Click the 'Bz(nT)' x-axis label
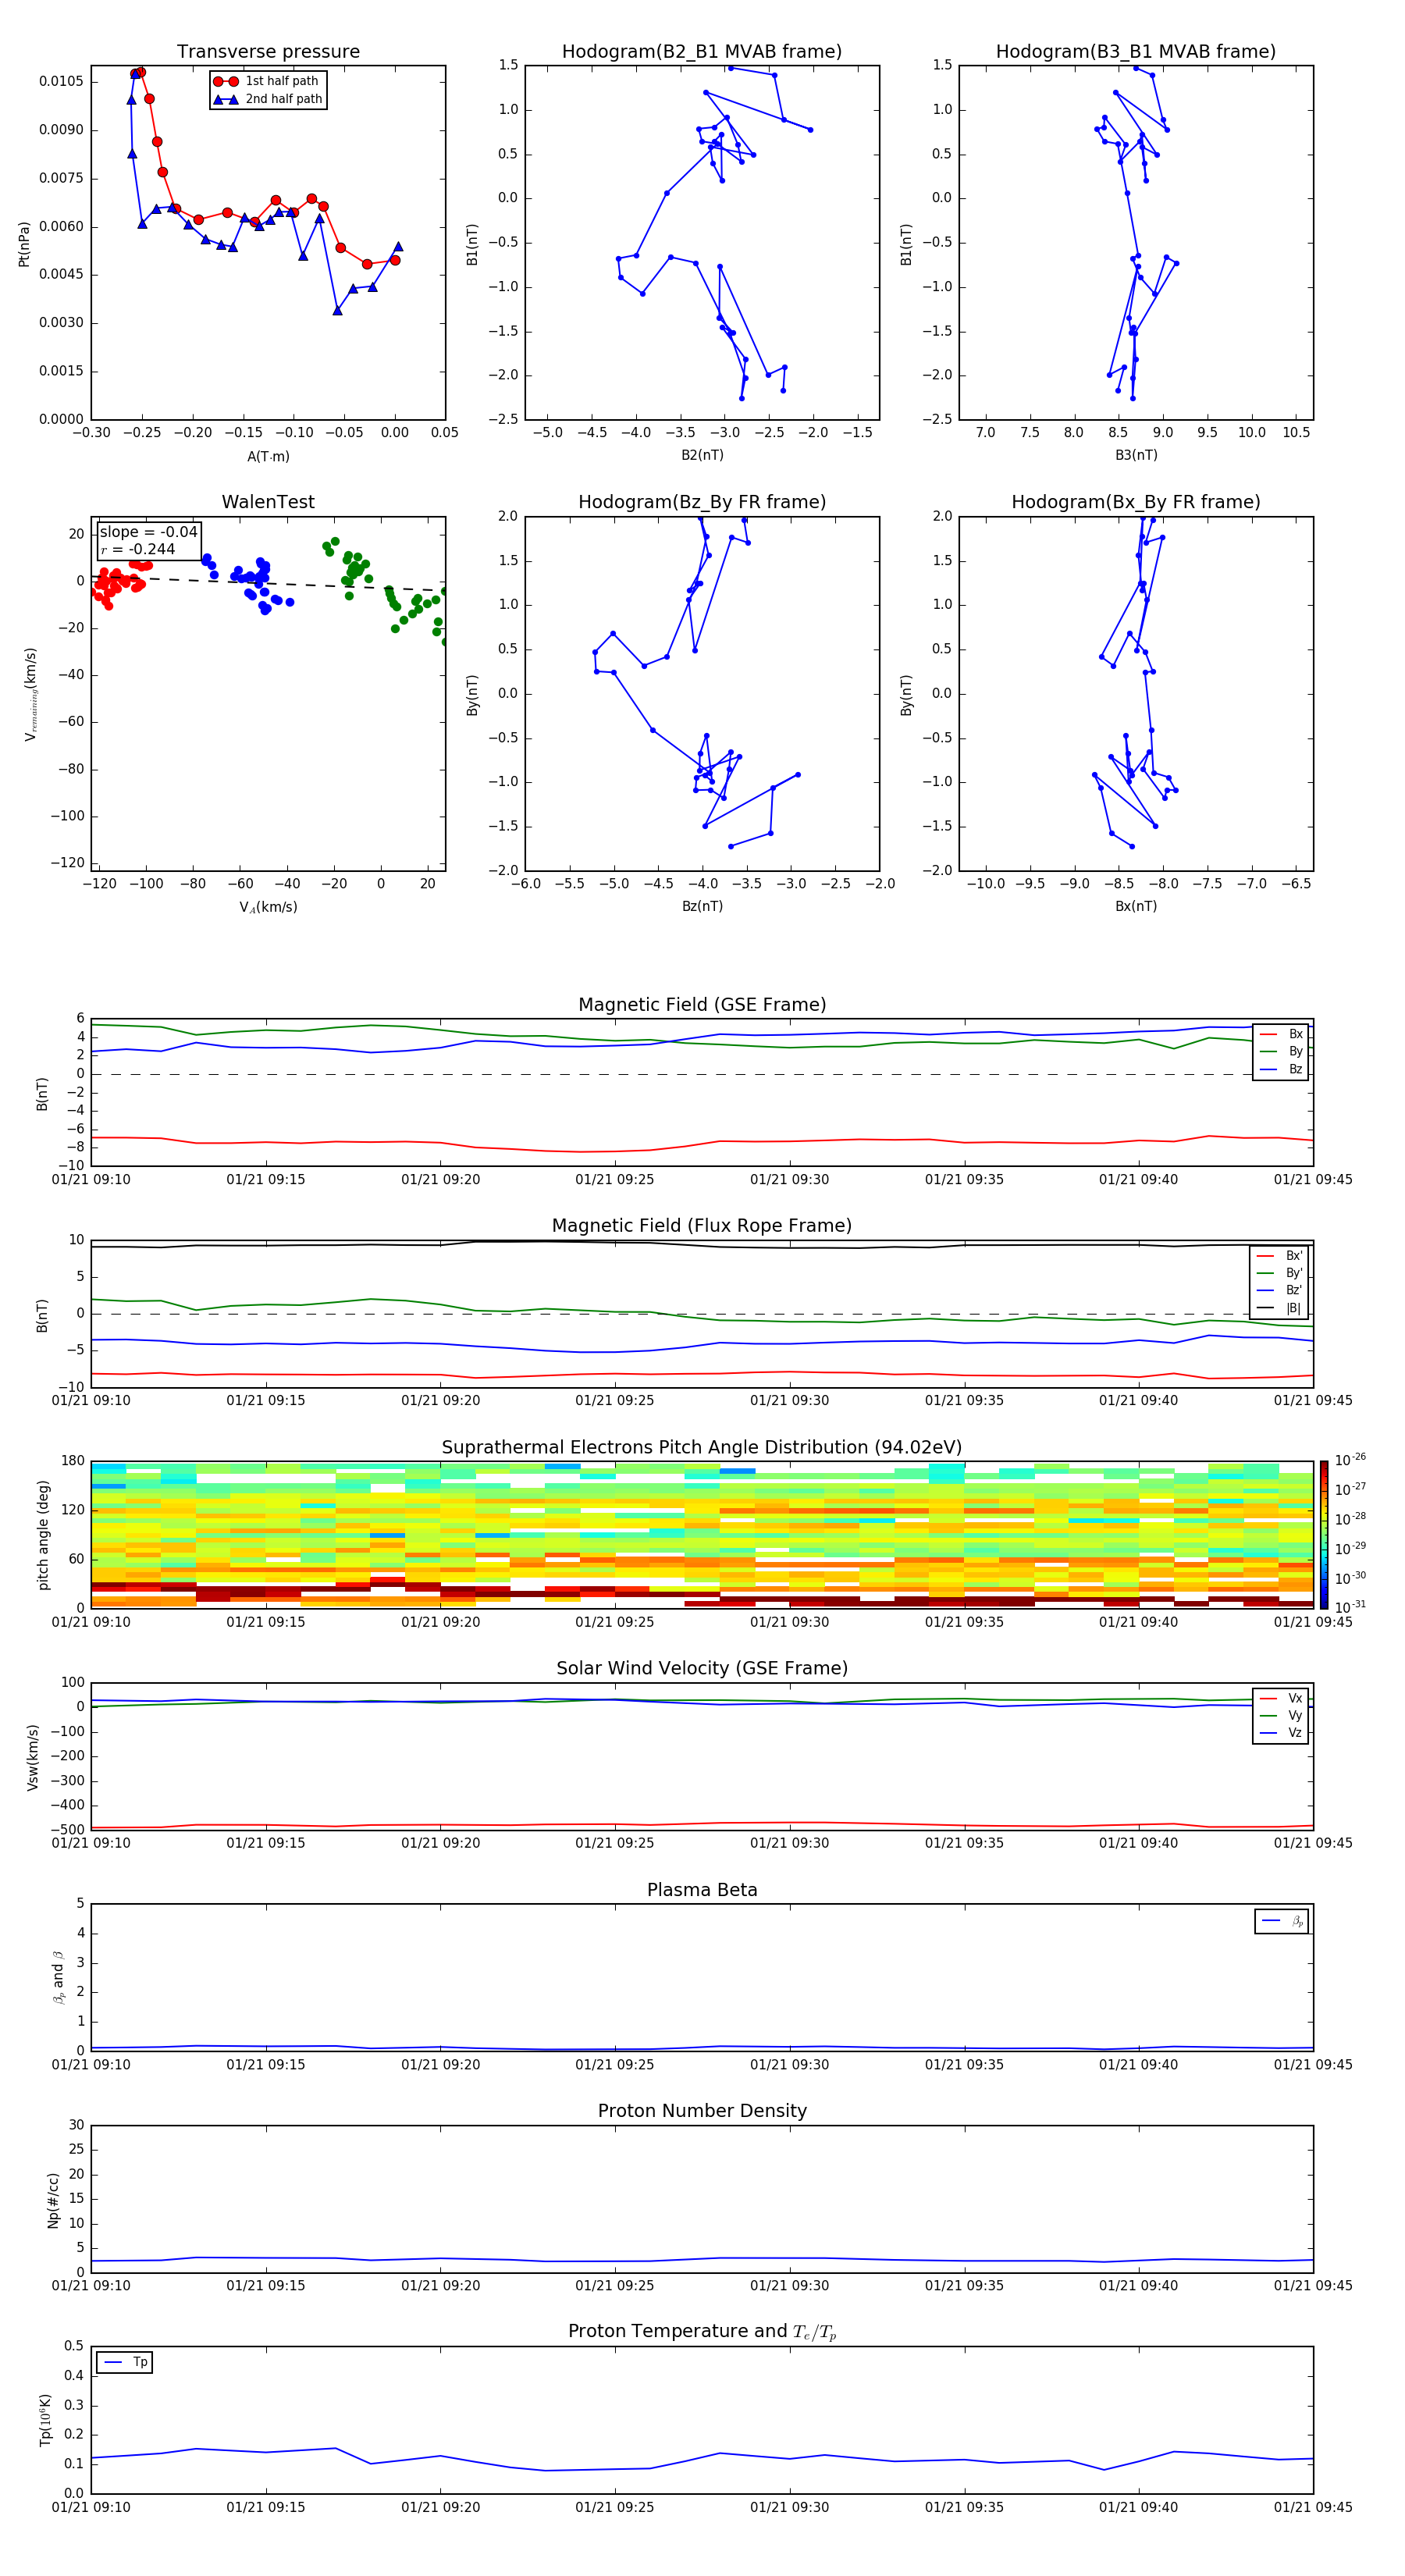The image size is (1405, 2576). click(x=702, y=906)
